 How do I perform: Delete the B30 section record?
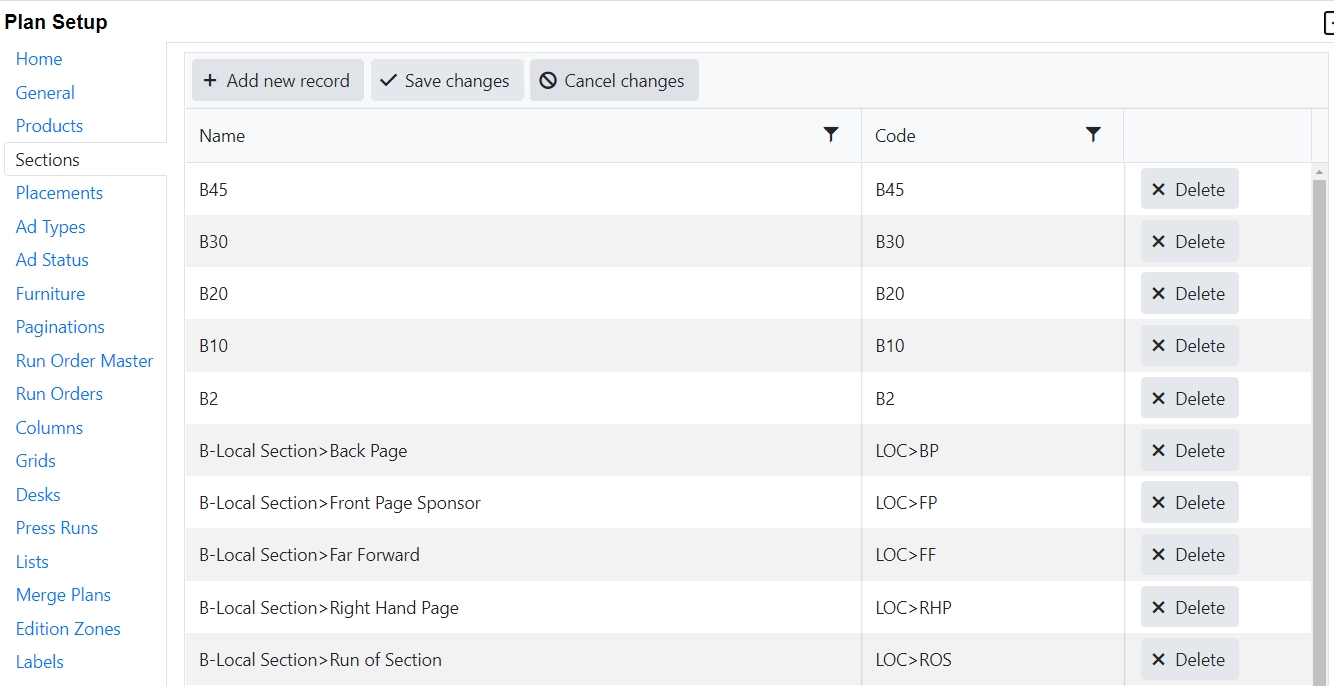coord(1189,242)
